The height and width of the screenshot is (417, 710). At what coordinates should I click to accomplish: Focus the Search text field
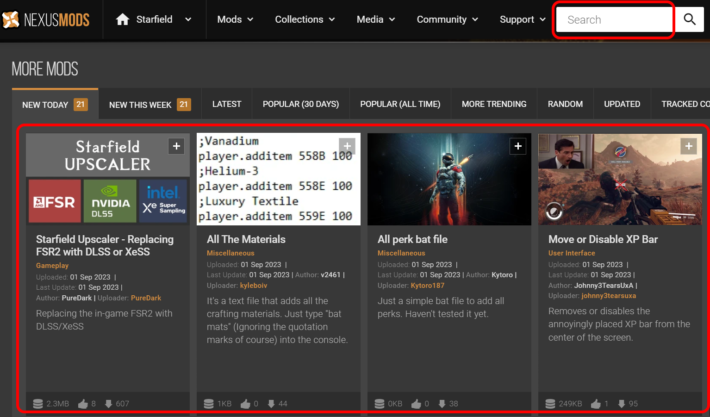(614, 19)
